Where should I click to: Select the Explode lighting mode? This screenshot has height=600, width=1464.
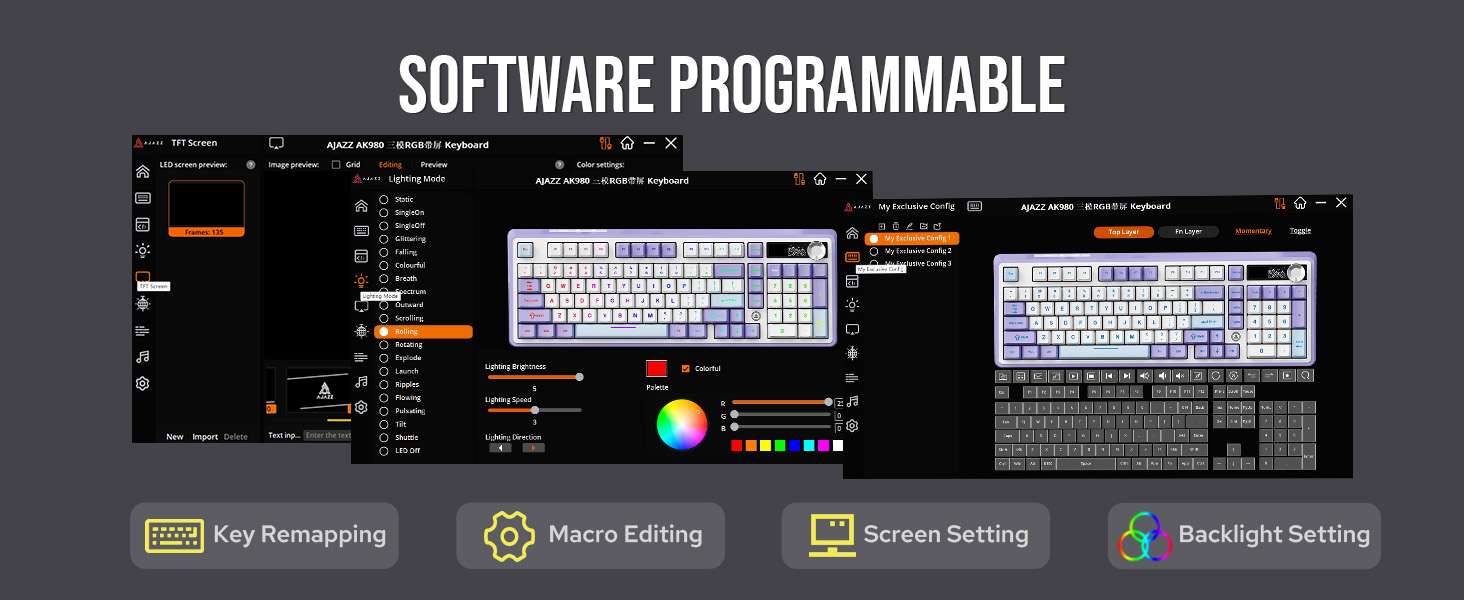click(400, 358)
